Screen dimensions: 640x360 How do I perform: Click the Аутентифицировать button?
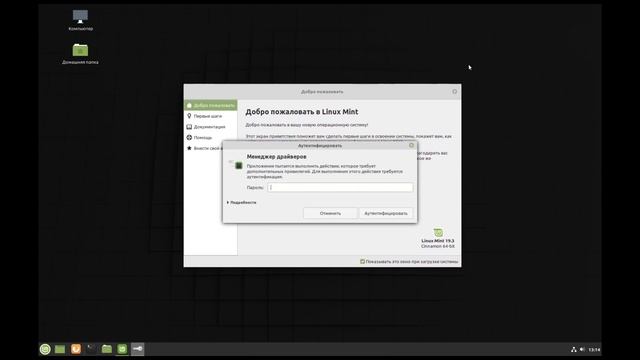coord(386,213)
